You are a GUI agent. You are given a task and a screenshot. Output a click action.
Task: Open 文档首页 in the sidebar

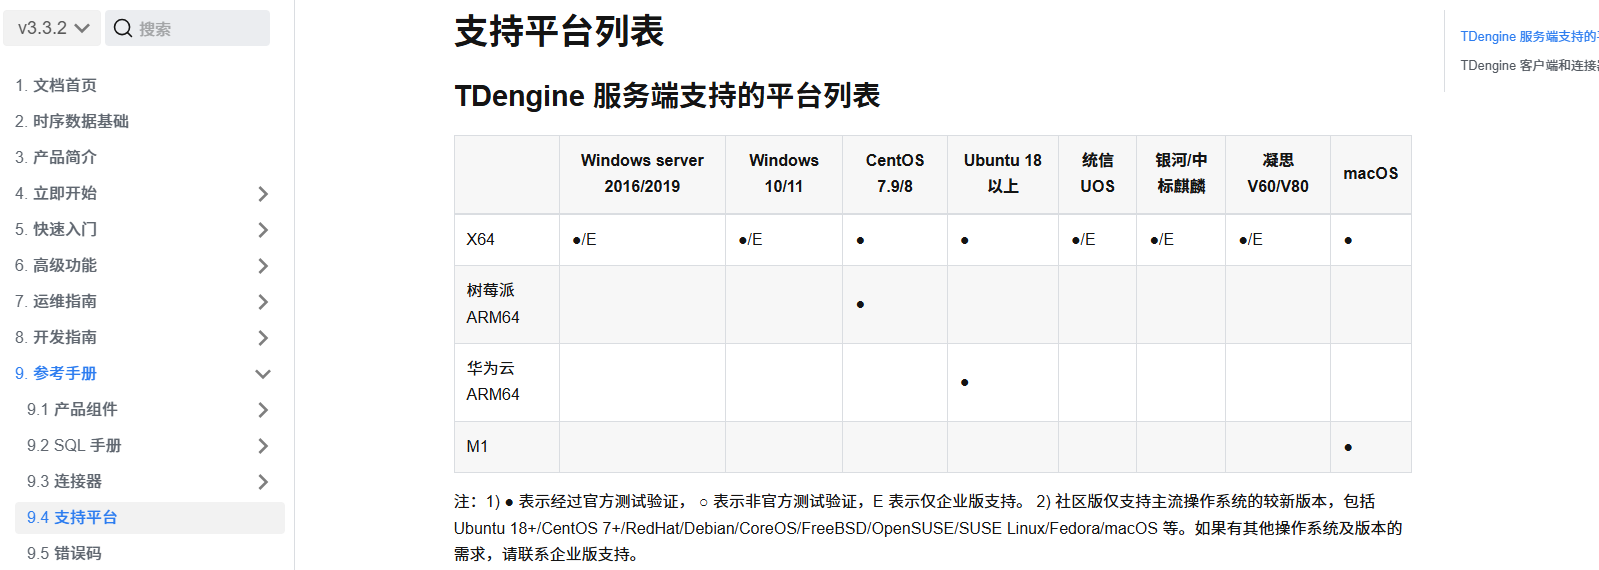56,85
